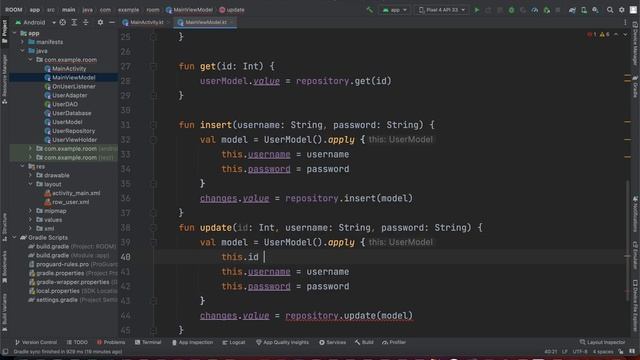Select the MainViewModel.kt editor tab

coord(205,22)
